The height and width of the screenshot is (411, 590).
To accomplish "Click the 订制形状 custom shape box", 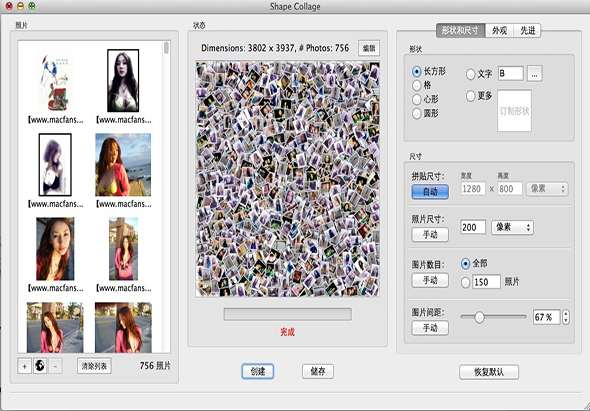I will point(514,111).
